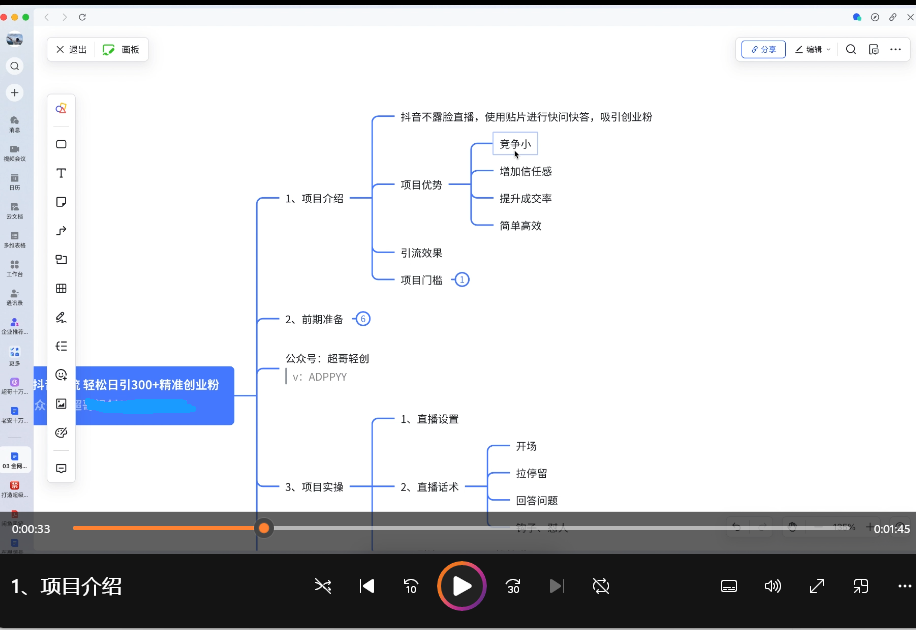This screenshot has width=916, height=630.
Task: Open player more options at bottom right
Action: coord(904,586)
